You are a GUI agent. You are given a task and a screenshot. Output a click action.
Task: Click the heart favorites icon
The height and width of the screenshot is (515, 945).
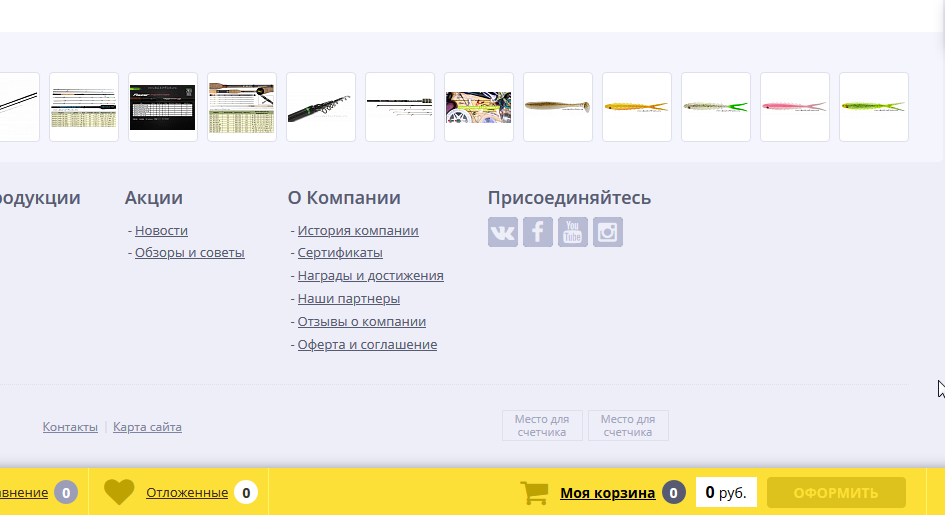tap(119, 492)
